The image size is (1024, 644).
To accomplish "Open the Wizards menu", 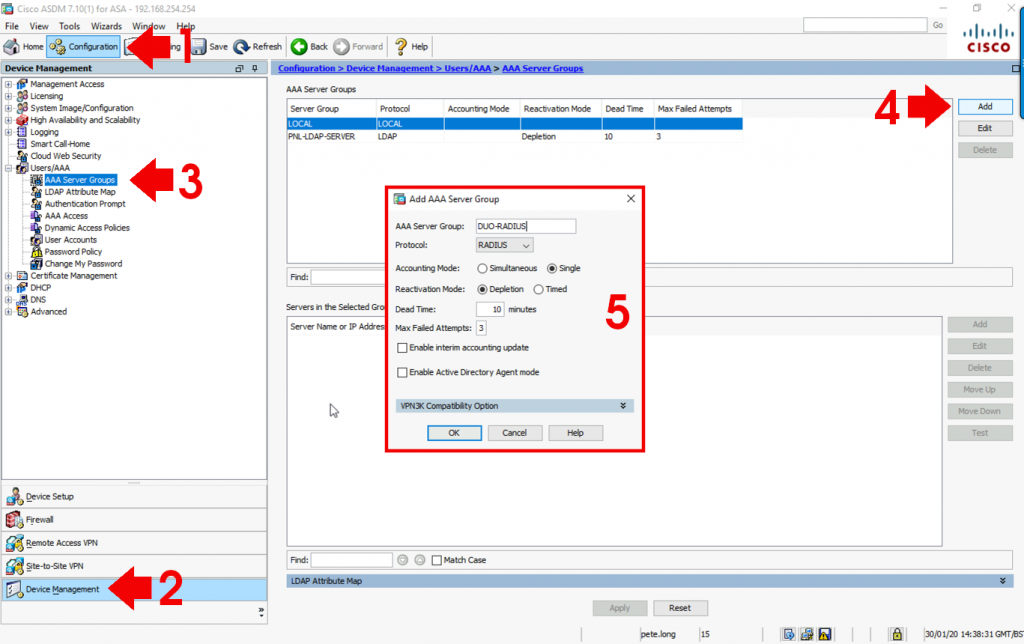I will coord(106,26).
